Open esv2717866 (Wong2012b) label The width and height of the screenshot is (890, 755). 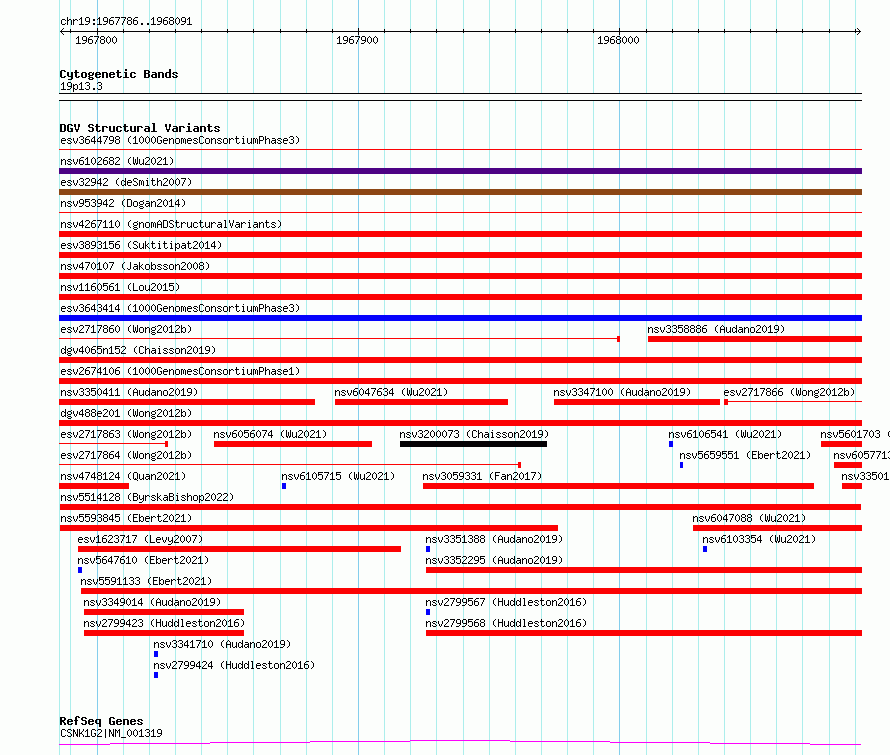point(789,392)
